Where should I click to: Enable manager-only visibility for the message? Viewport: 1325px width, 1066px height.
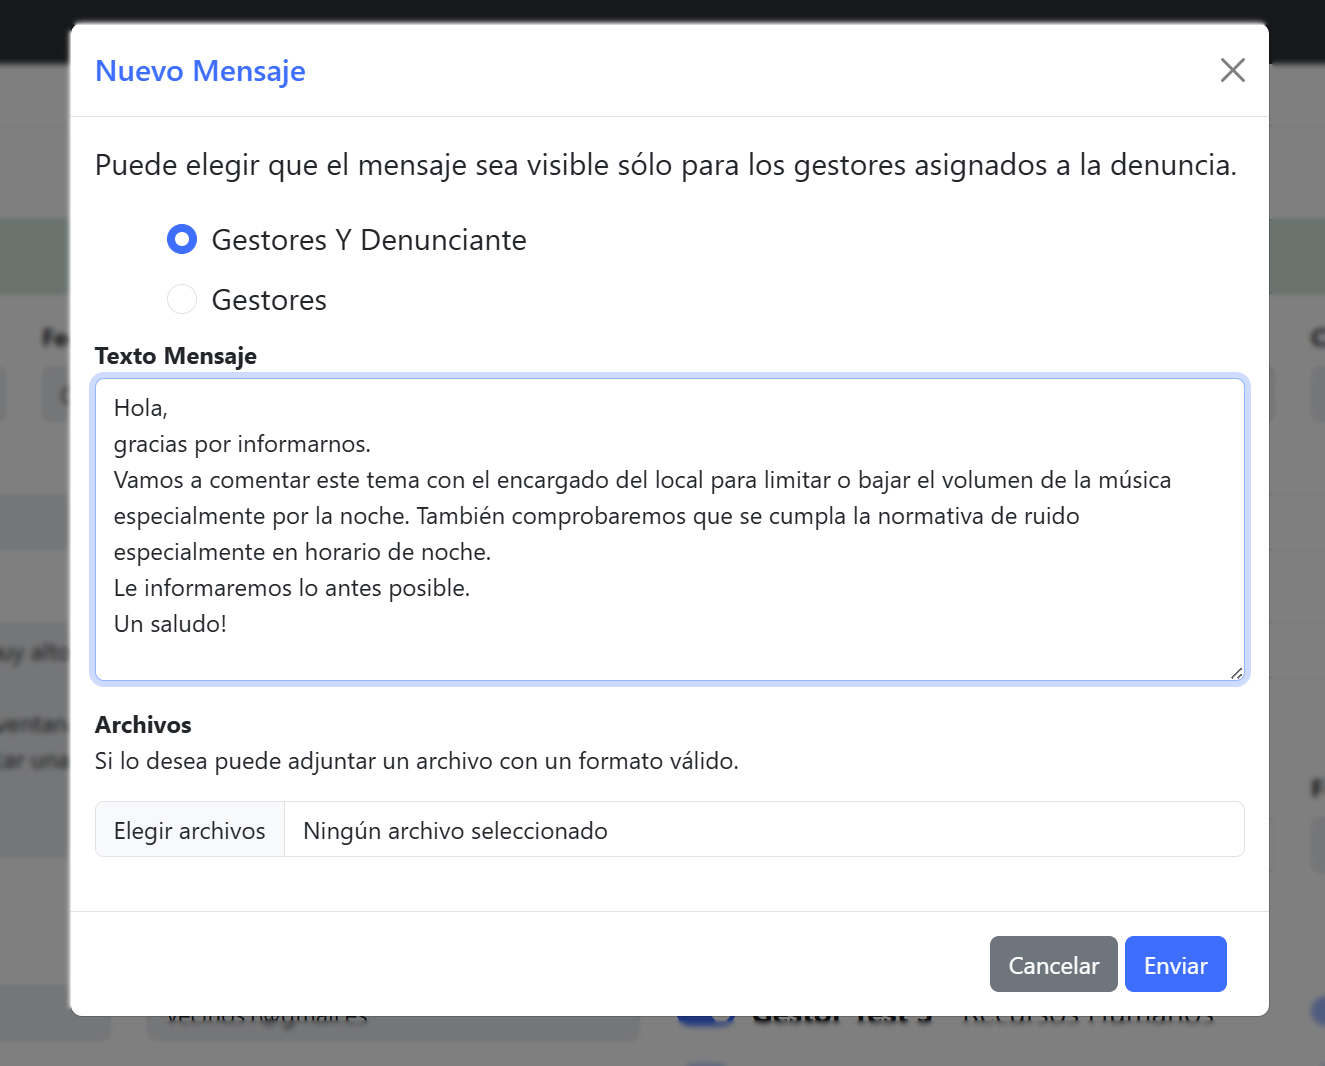point(182,299)
